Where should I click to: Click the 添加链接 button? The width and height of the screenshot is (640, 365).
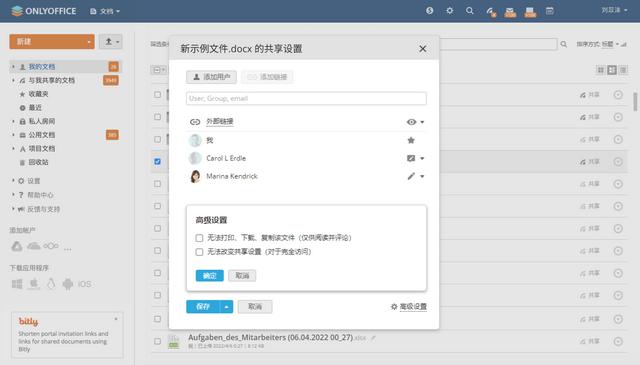[267, 77]
